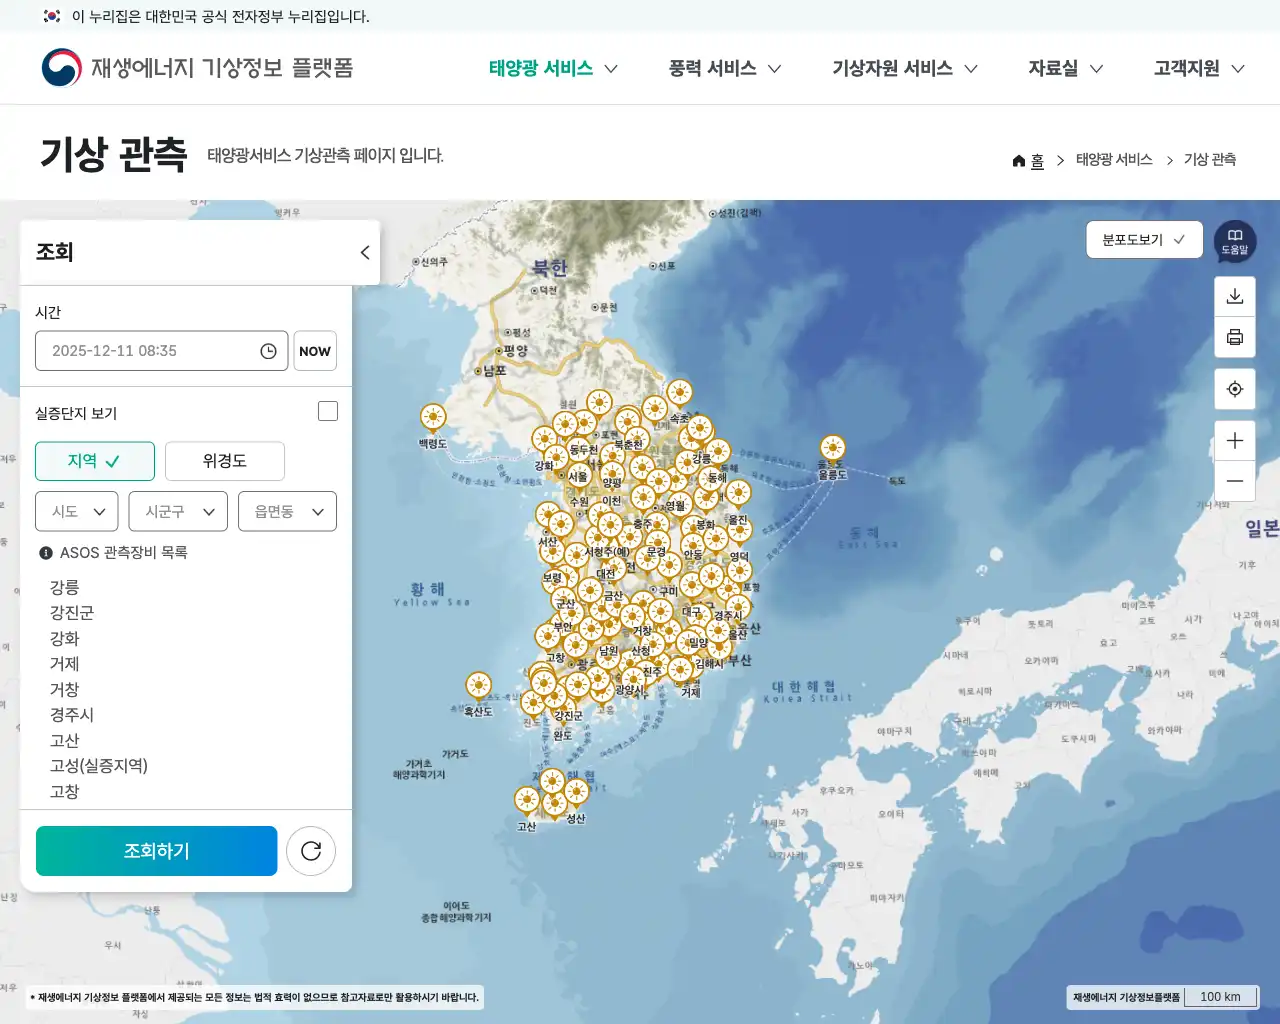Enable the 실증단지 보기 checkbox
Viewport: 1280px width, 1024px height.
[327, 410]
